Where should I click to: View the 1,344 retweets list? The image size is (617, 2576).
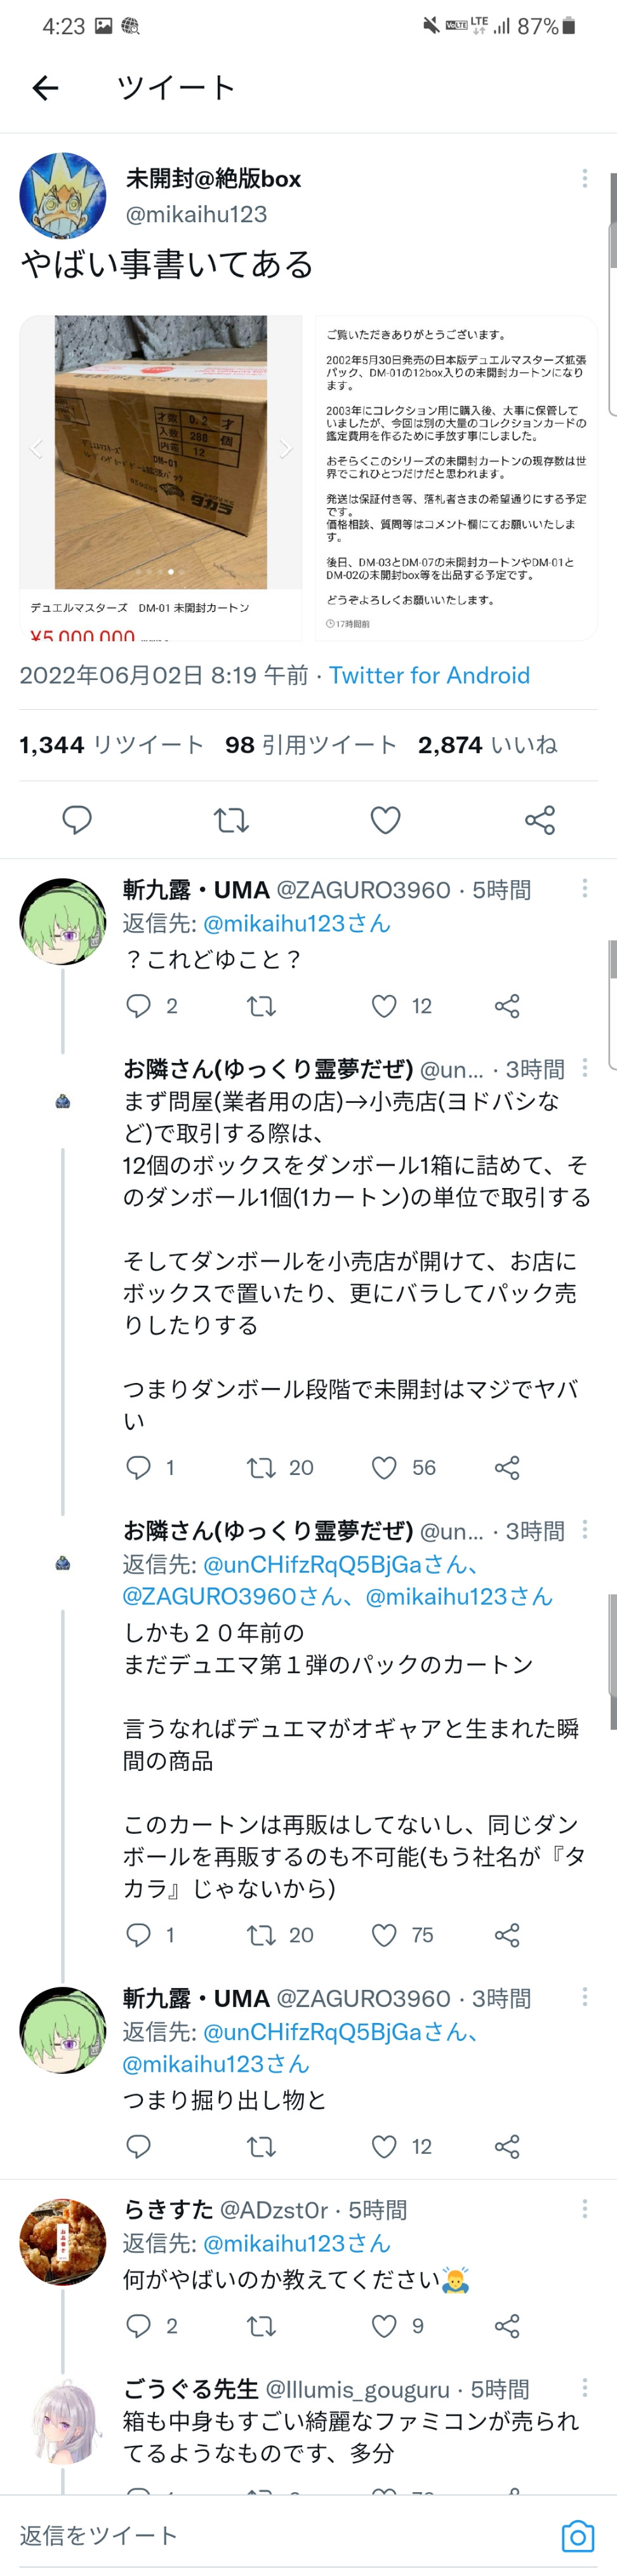111,745
